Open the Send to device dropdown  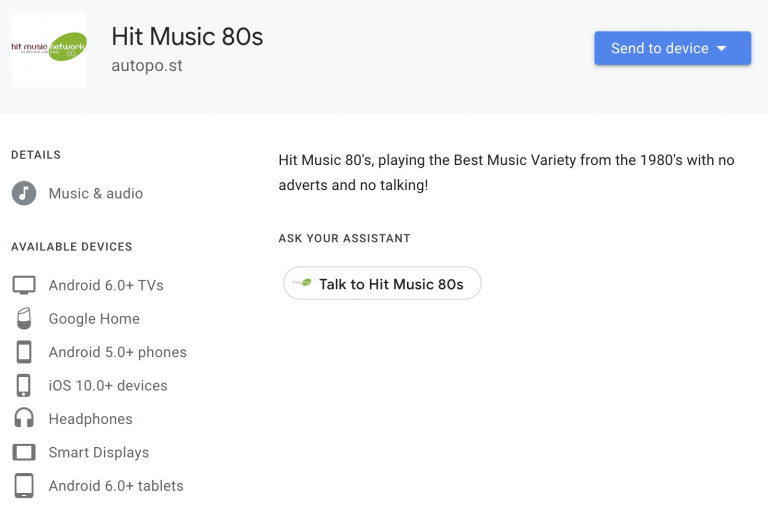pyautogui.click(x=672, y=48)
